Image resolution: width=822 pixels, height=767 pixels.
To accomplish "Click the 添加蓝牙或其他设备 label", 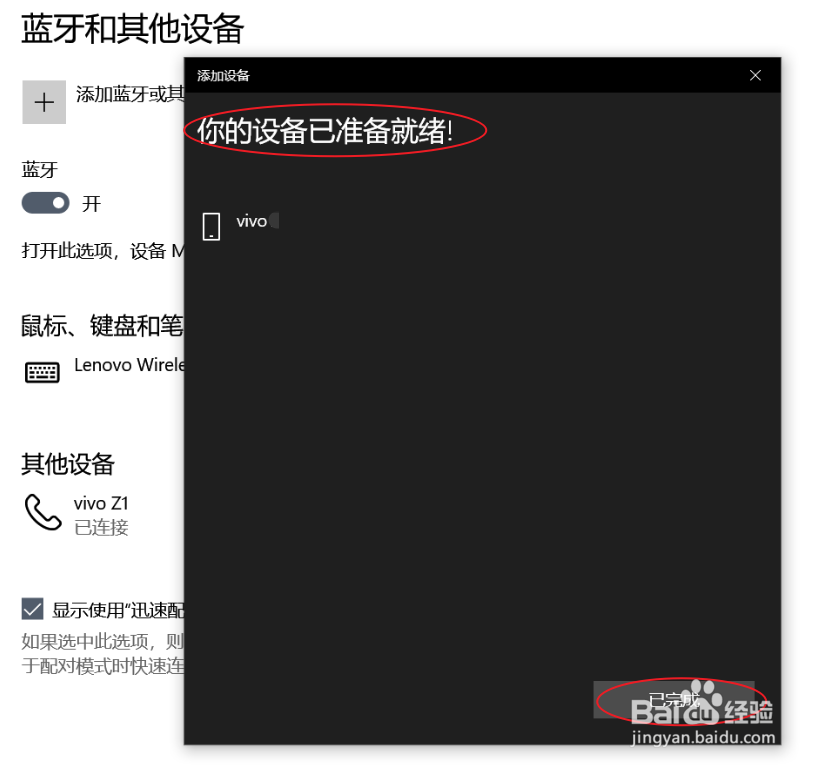I will pyautogui.click(x=130, y=94).
